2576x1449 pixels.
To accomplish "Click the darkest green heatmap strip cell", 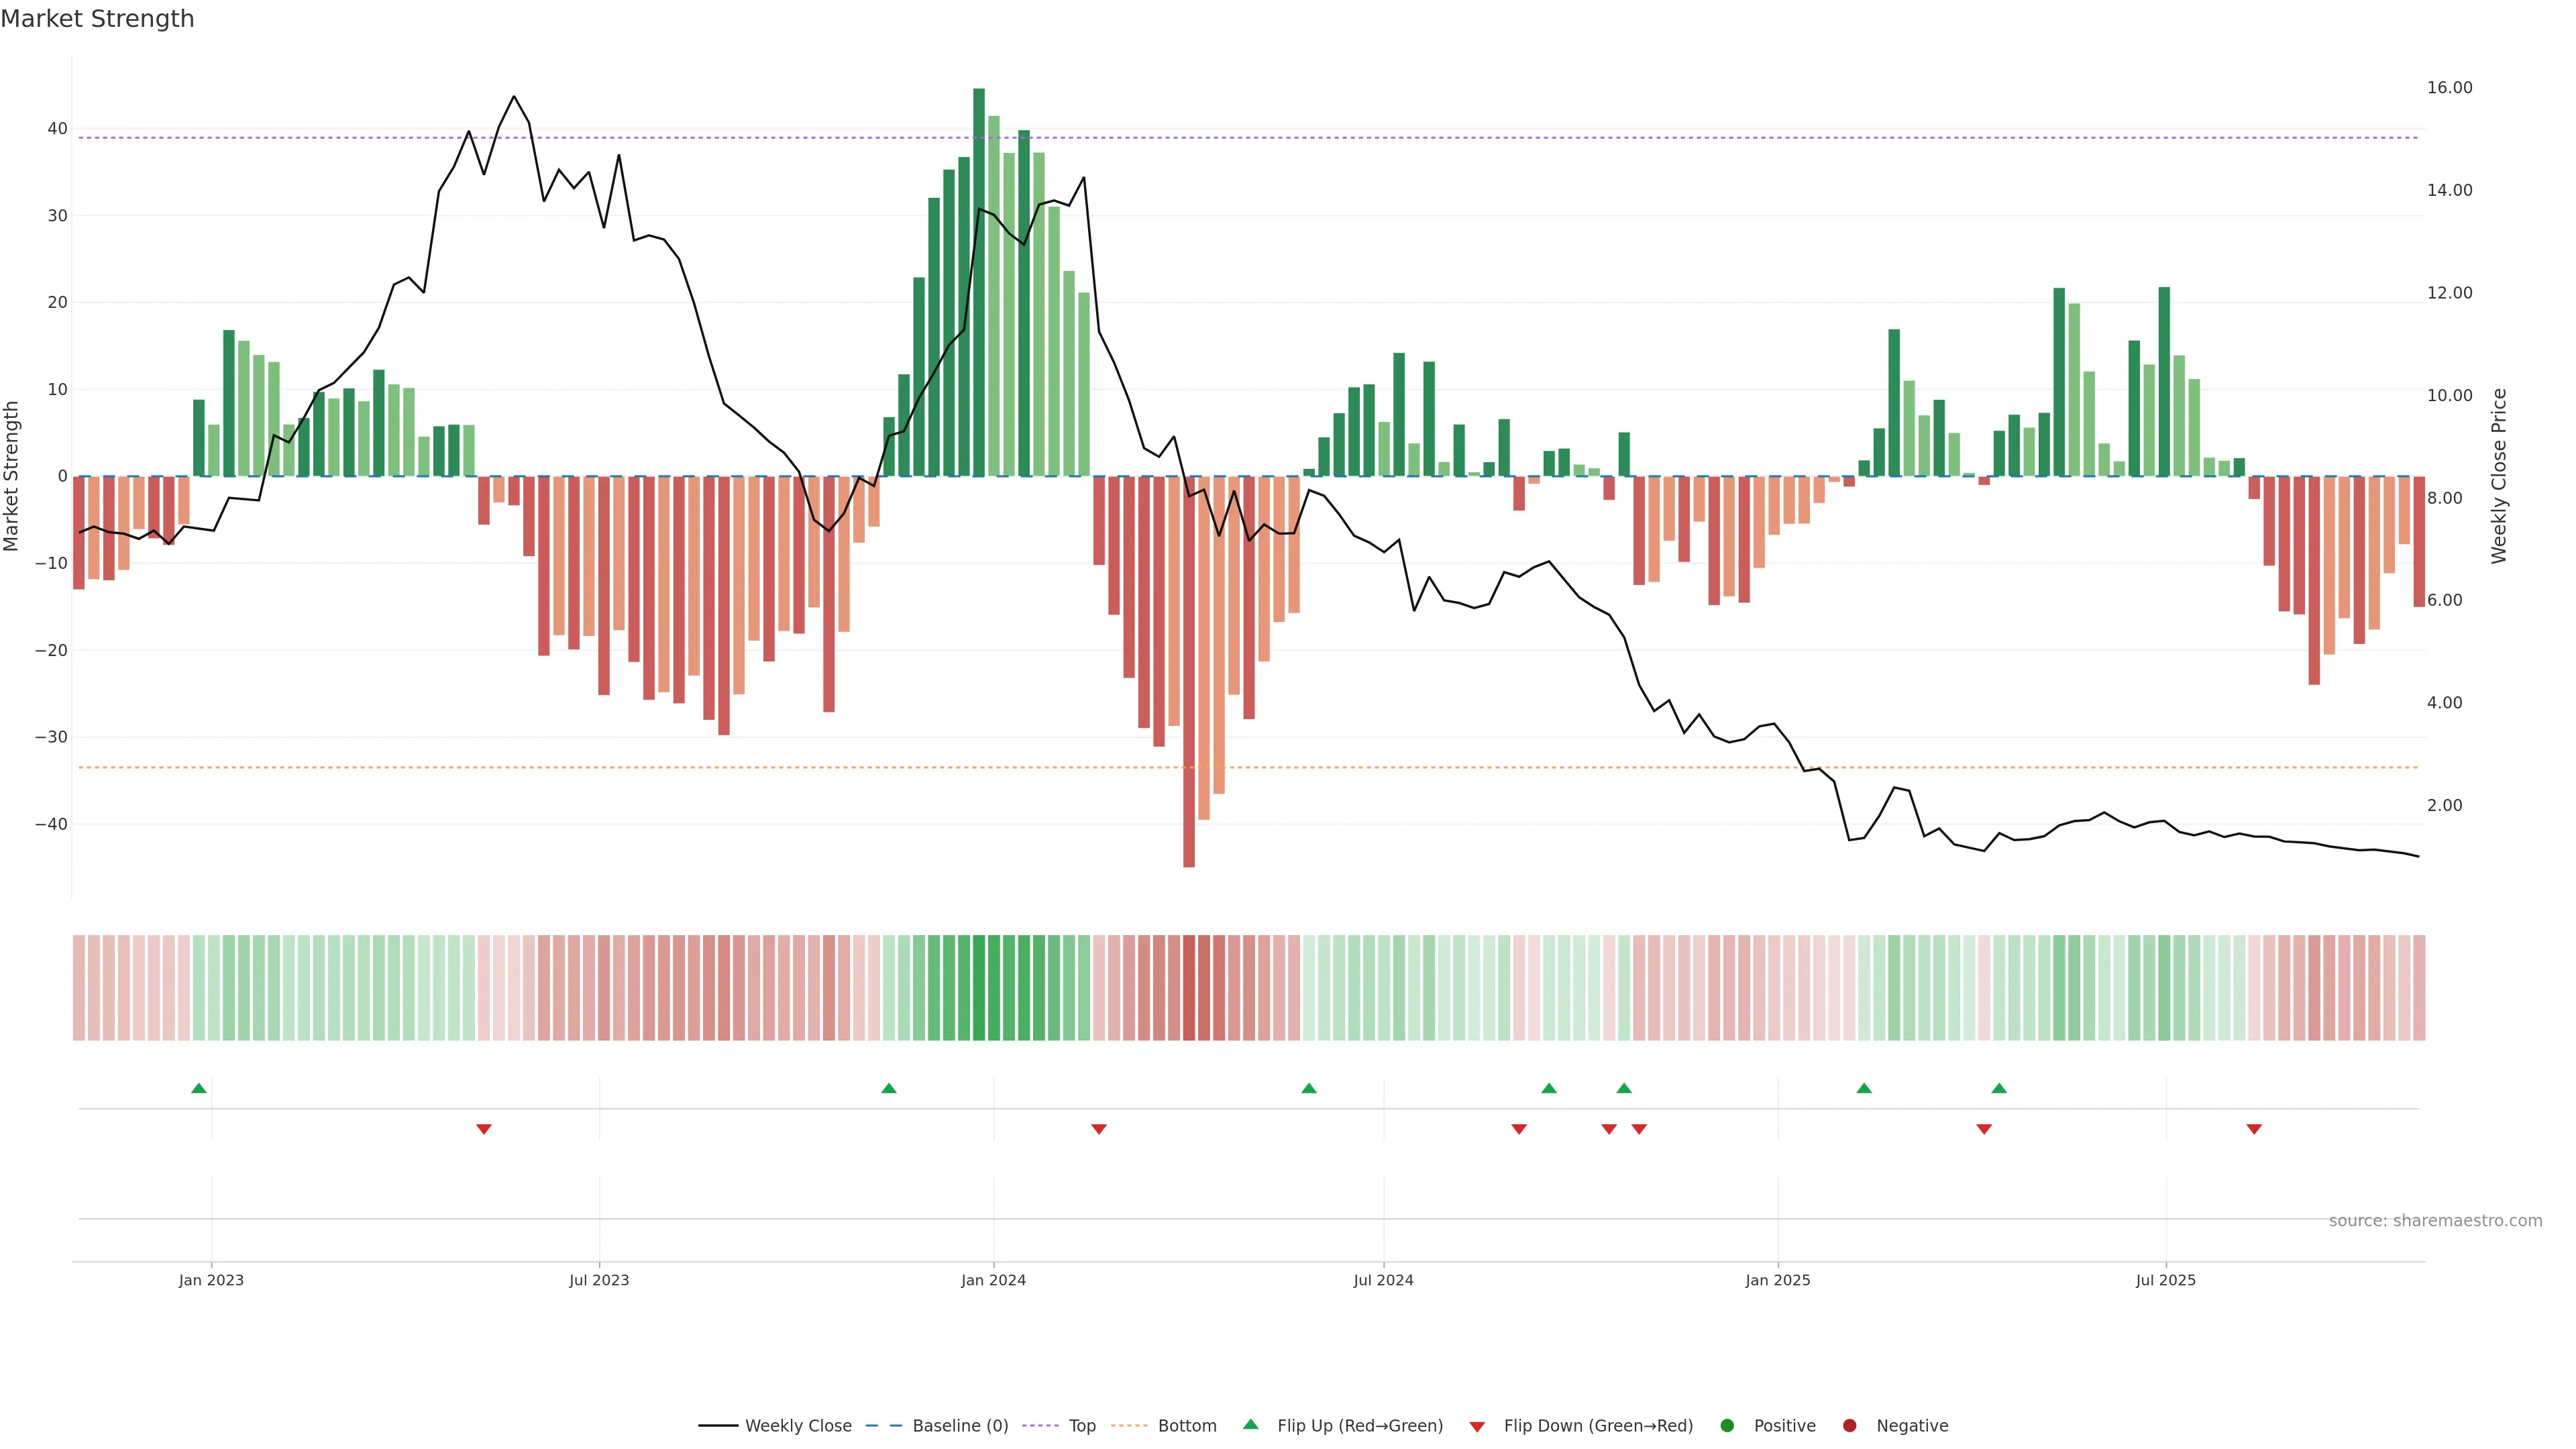I will [979, 988].
